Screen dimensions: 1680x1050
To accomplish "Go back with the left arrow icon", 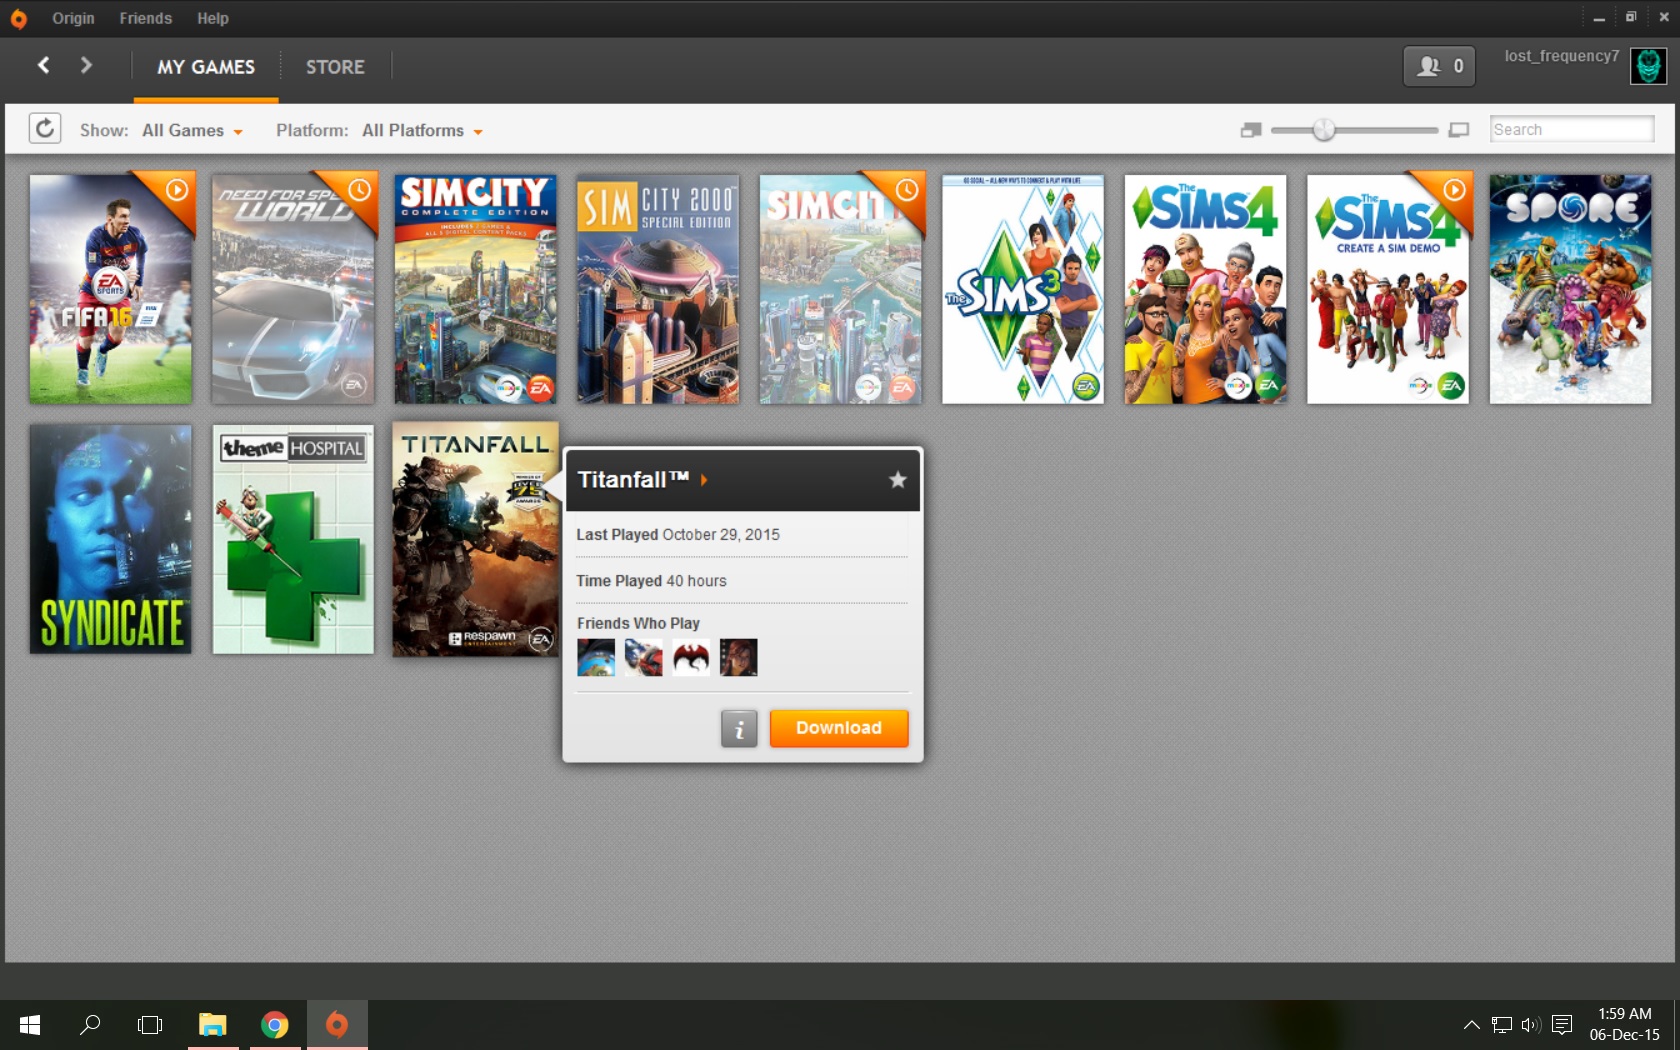I will [x=43, y=65].
